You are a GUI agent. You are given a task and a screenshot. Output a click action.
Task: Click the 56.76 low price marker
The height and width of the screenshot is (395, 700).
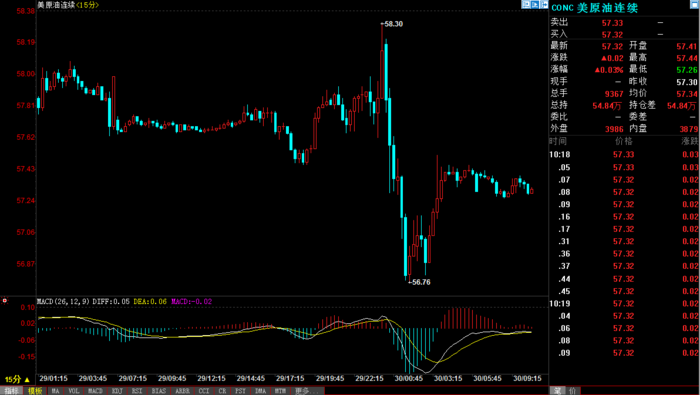(x=421, y=282)
